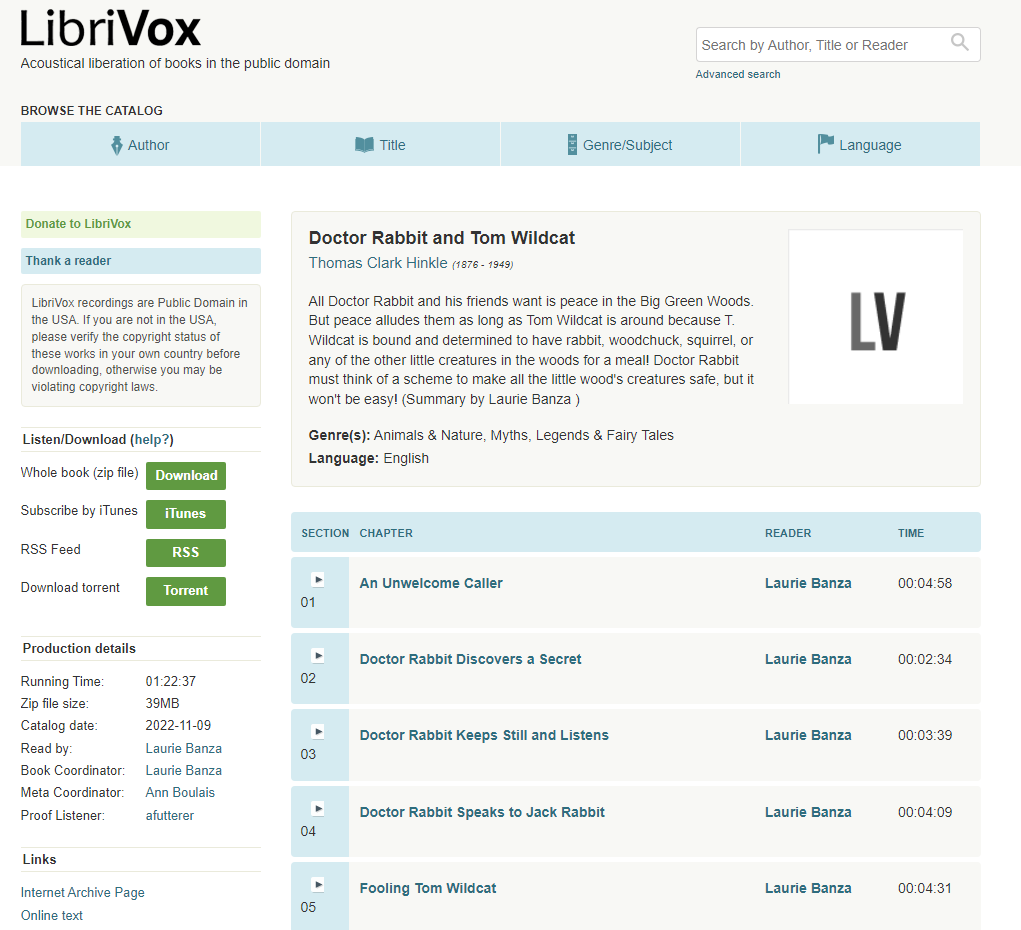The height and width of the screenshot is (930, 1021).
Task: Play section 03 Keeps Still and Listens
Action: (318, 731)
